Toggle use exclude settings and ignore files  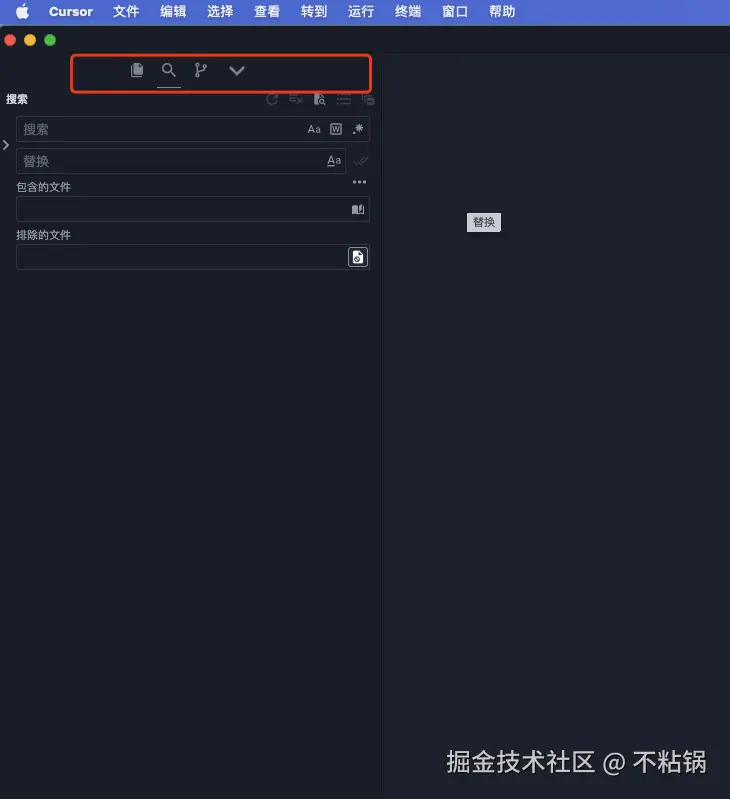(358, 257)
